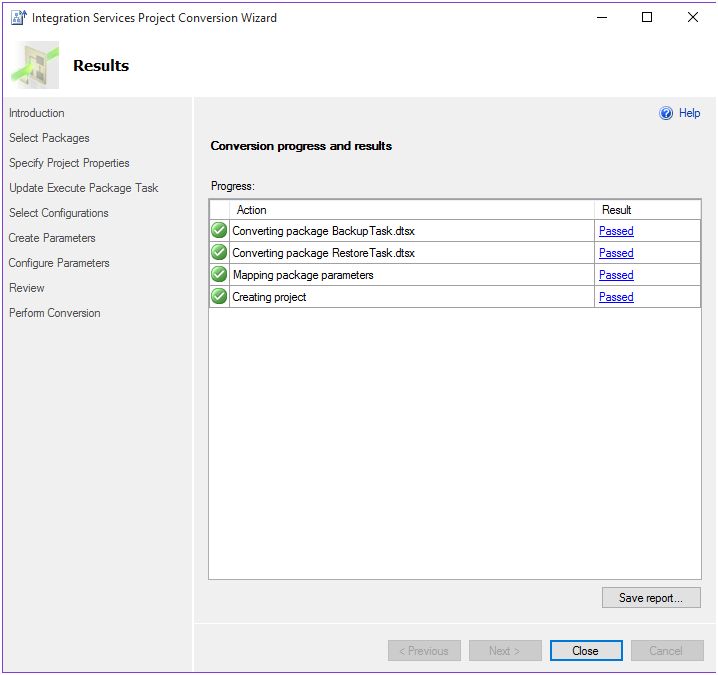Select the Creating project row text
Viewport: 718px width, 675px height.
[x=269, y=297]
